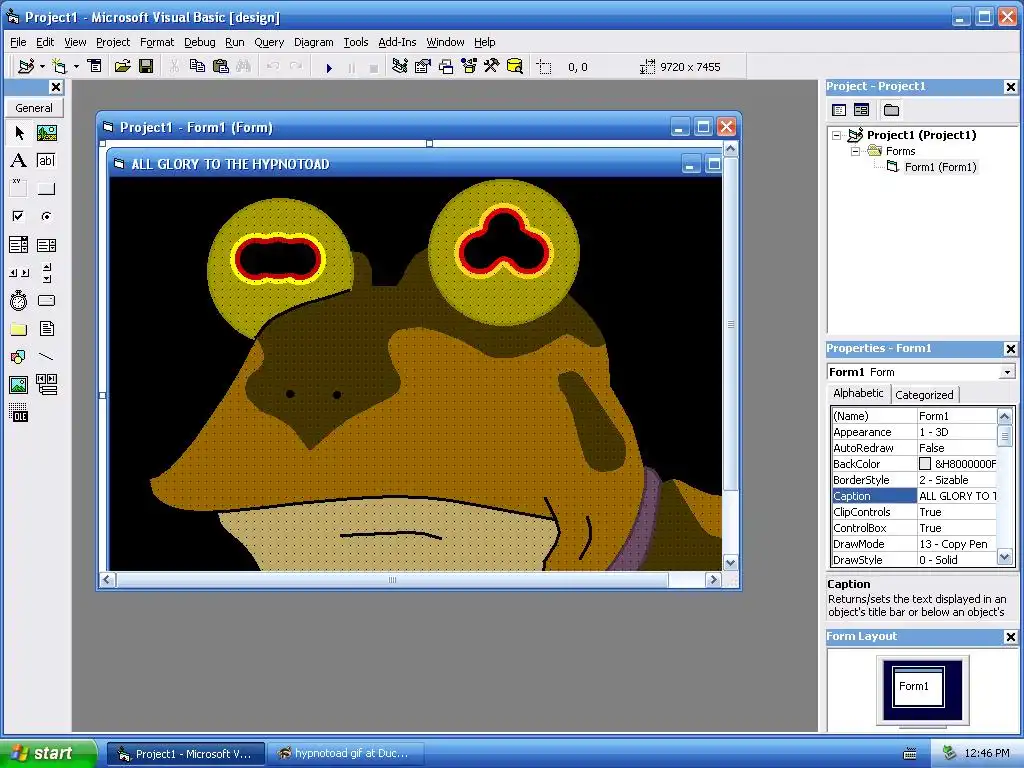Click the Windows start button

[x=47, y=753]
